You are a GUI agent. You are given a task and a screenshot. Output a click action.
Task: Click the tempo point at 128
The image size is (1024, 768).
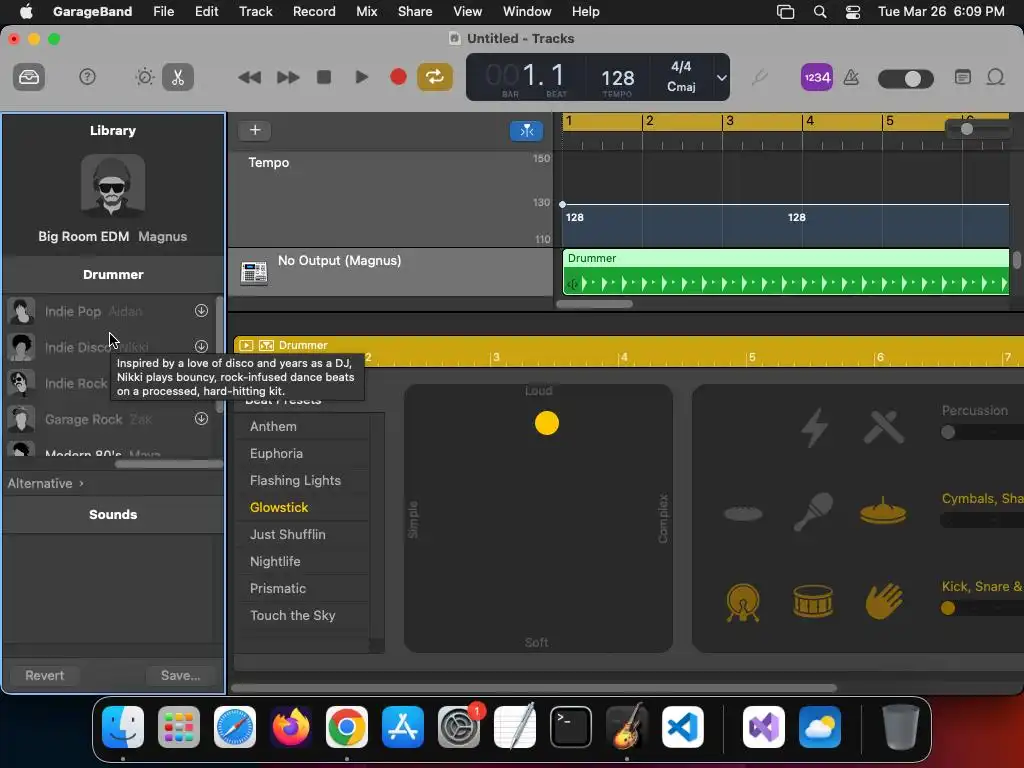click(562, 204)
